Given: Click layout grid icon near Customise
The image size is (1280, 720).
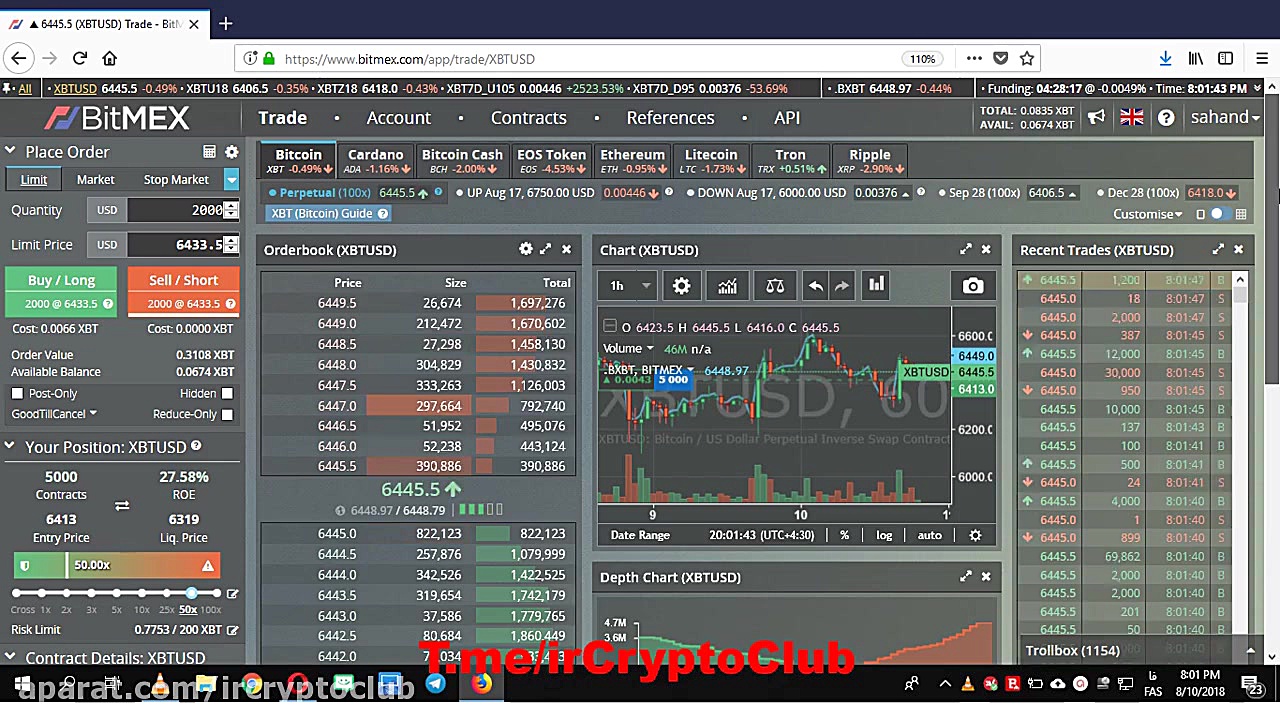Looking at the screenshot, I should point(1241,214).
